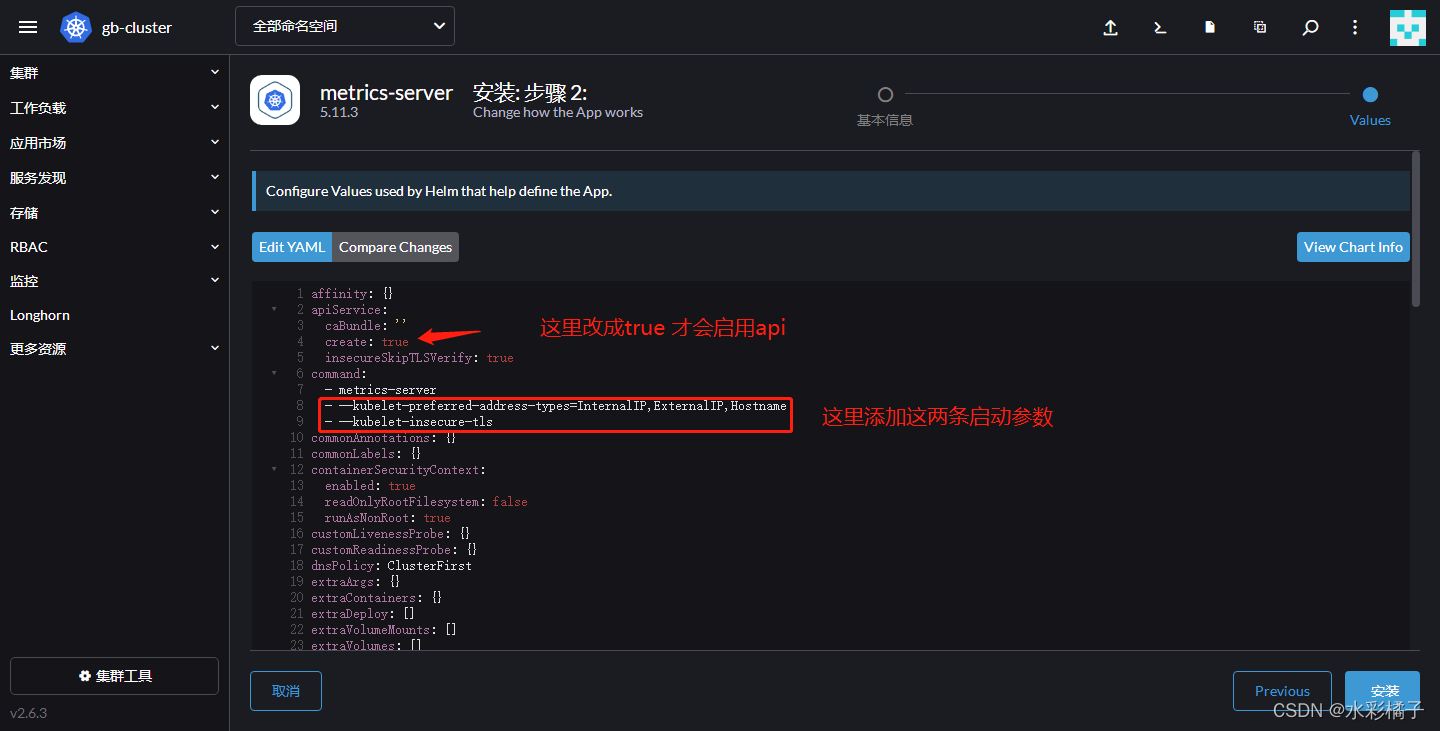Viewport: 1440px width, 731px height.
Task: Collapse the command YAML fold arrow
Action: [x=274, y=374]
